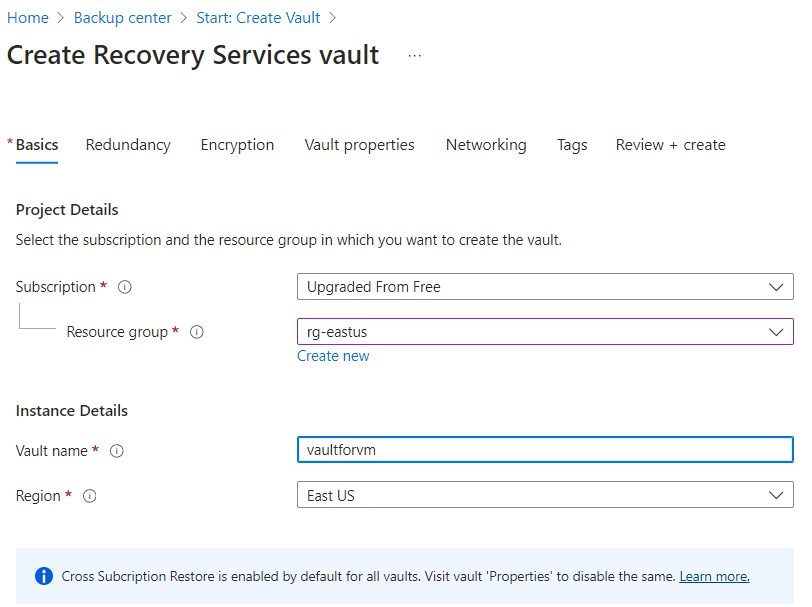Open the Resource group dropdown
812x607 pixels.
point(545,332)
